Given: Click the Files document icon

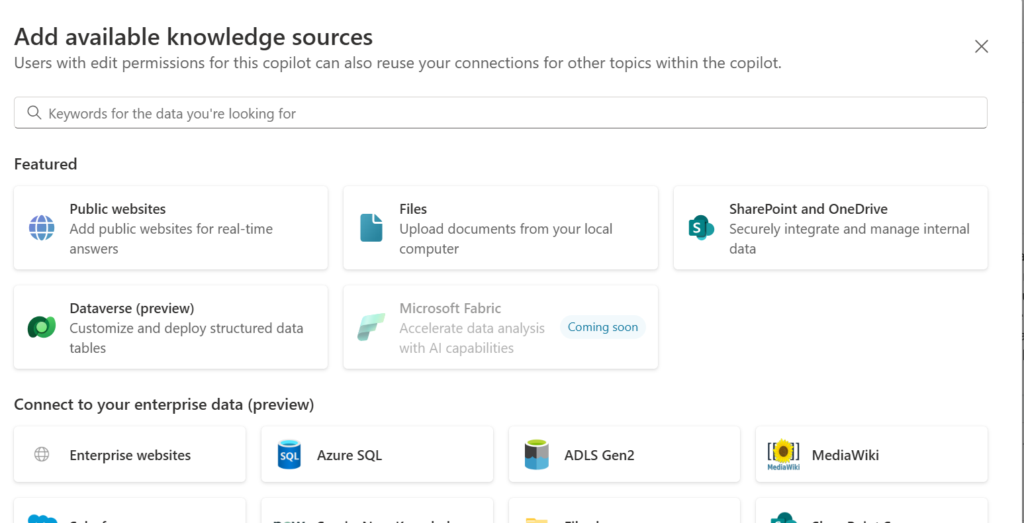Looking at the screenshot, I should coord(371,228).
